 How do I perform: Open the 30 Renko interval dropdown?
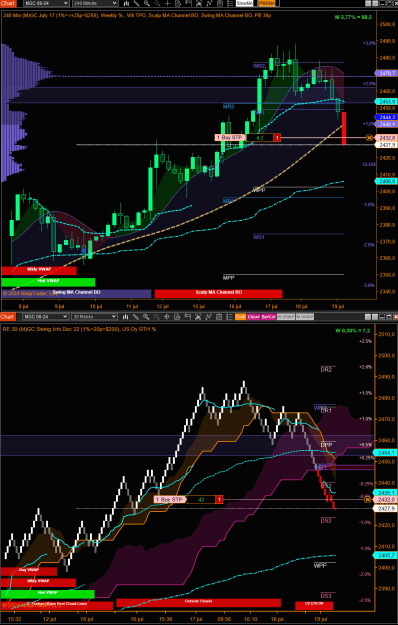[94, 317]
